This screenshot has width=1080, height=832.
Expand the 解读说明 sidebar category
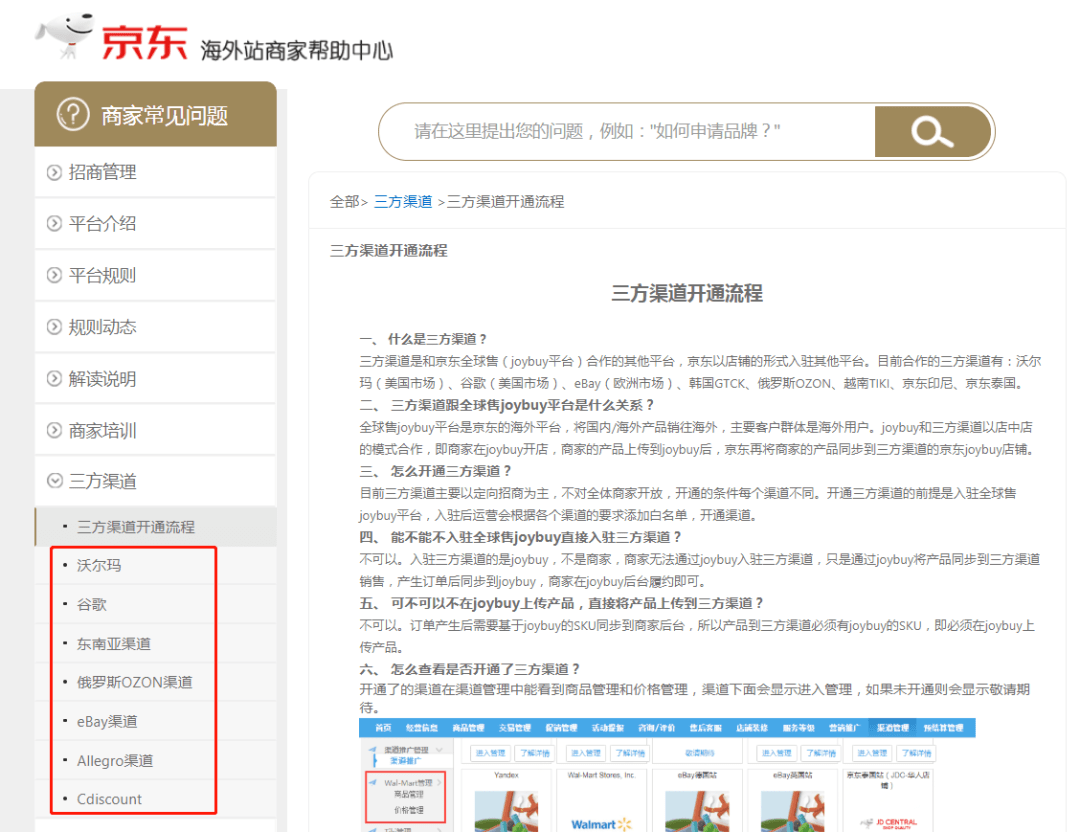pos(156,379)
